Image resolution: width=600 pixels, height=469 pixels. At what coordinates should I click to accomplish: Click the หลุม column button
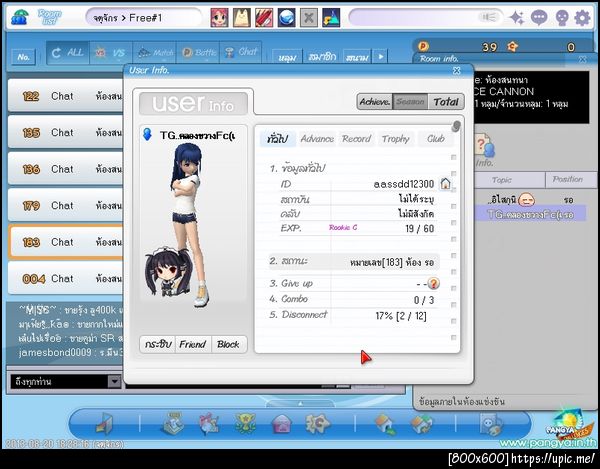click(x=287, y=57)
